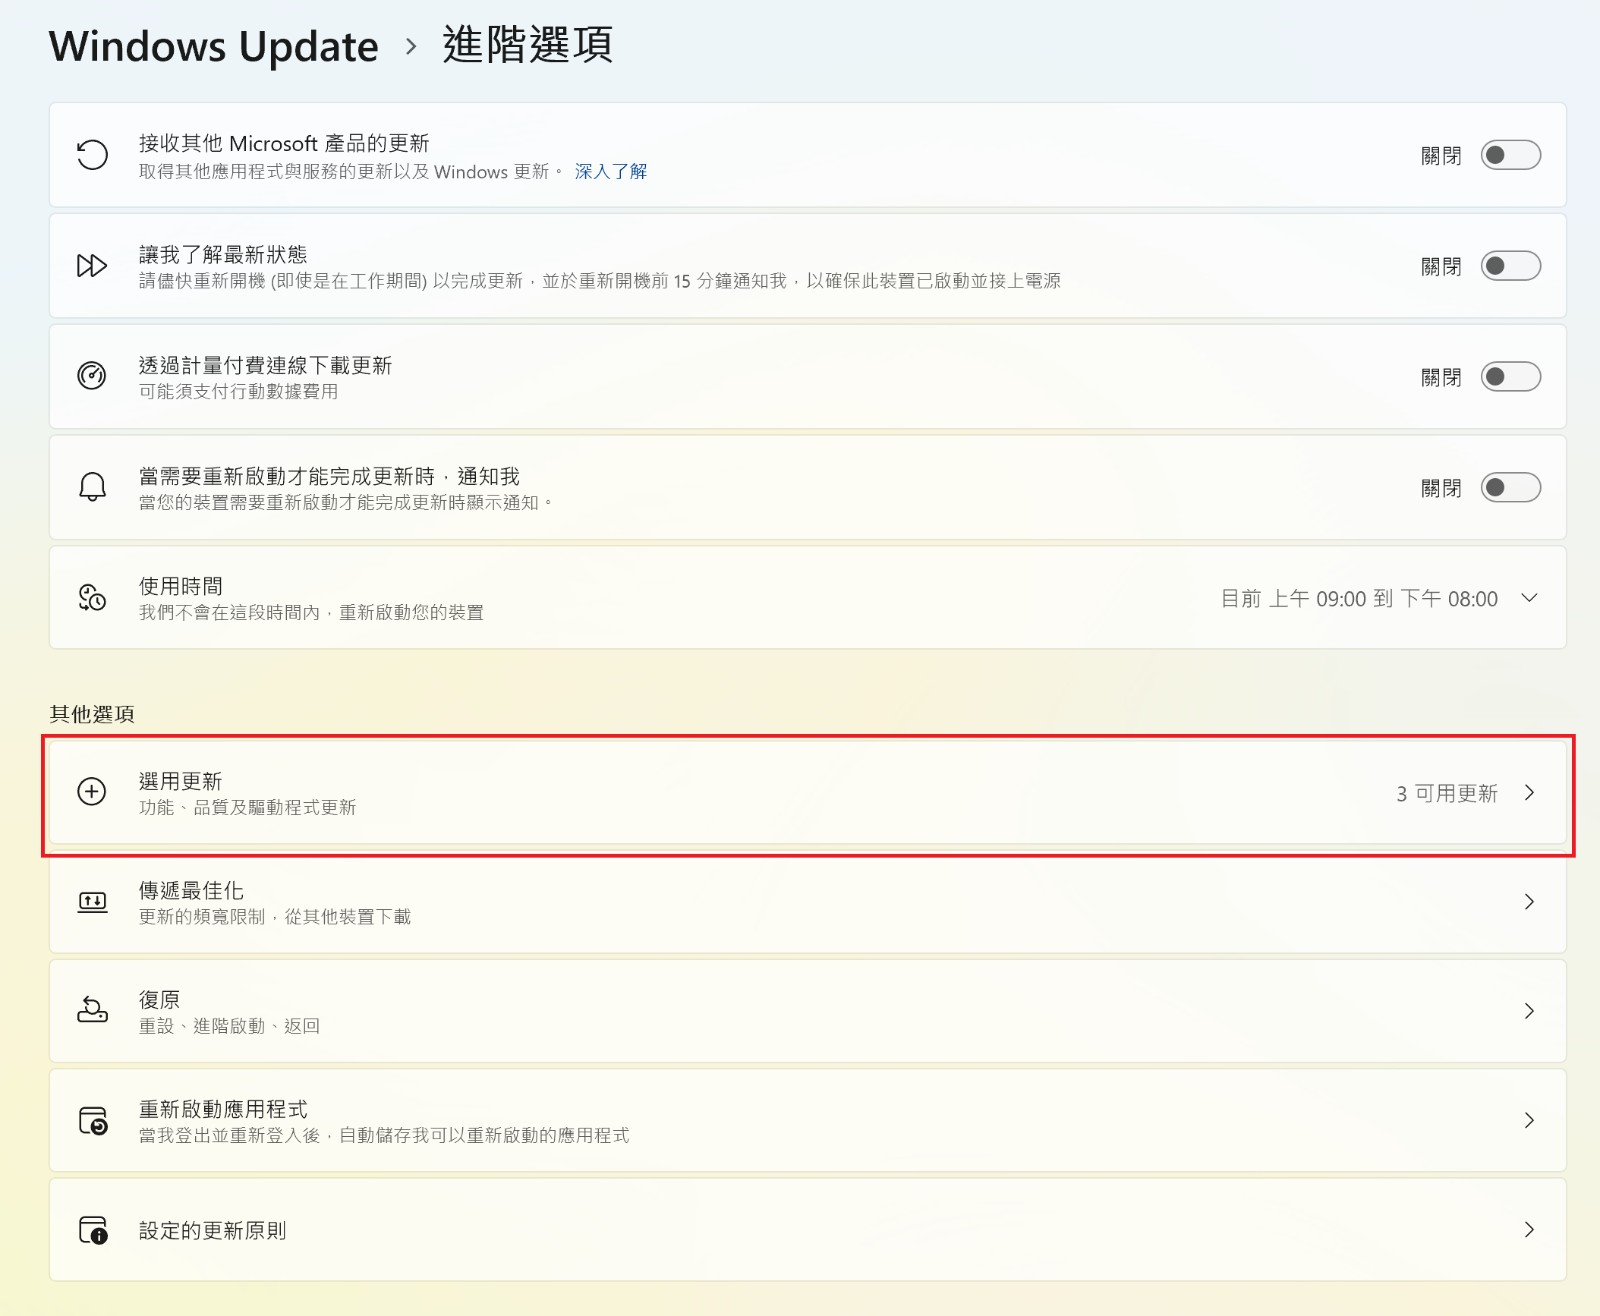
Task: Open 重新啟動應用程式 via its right chevron
Action: point(1529,1120)
